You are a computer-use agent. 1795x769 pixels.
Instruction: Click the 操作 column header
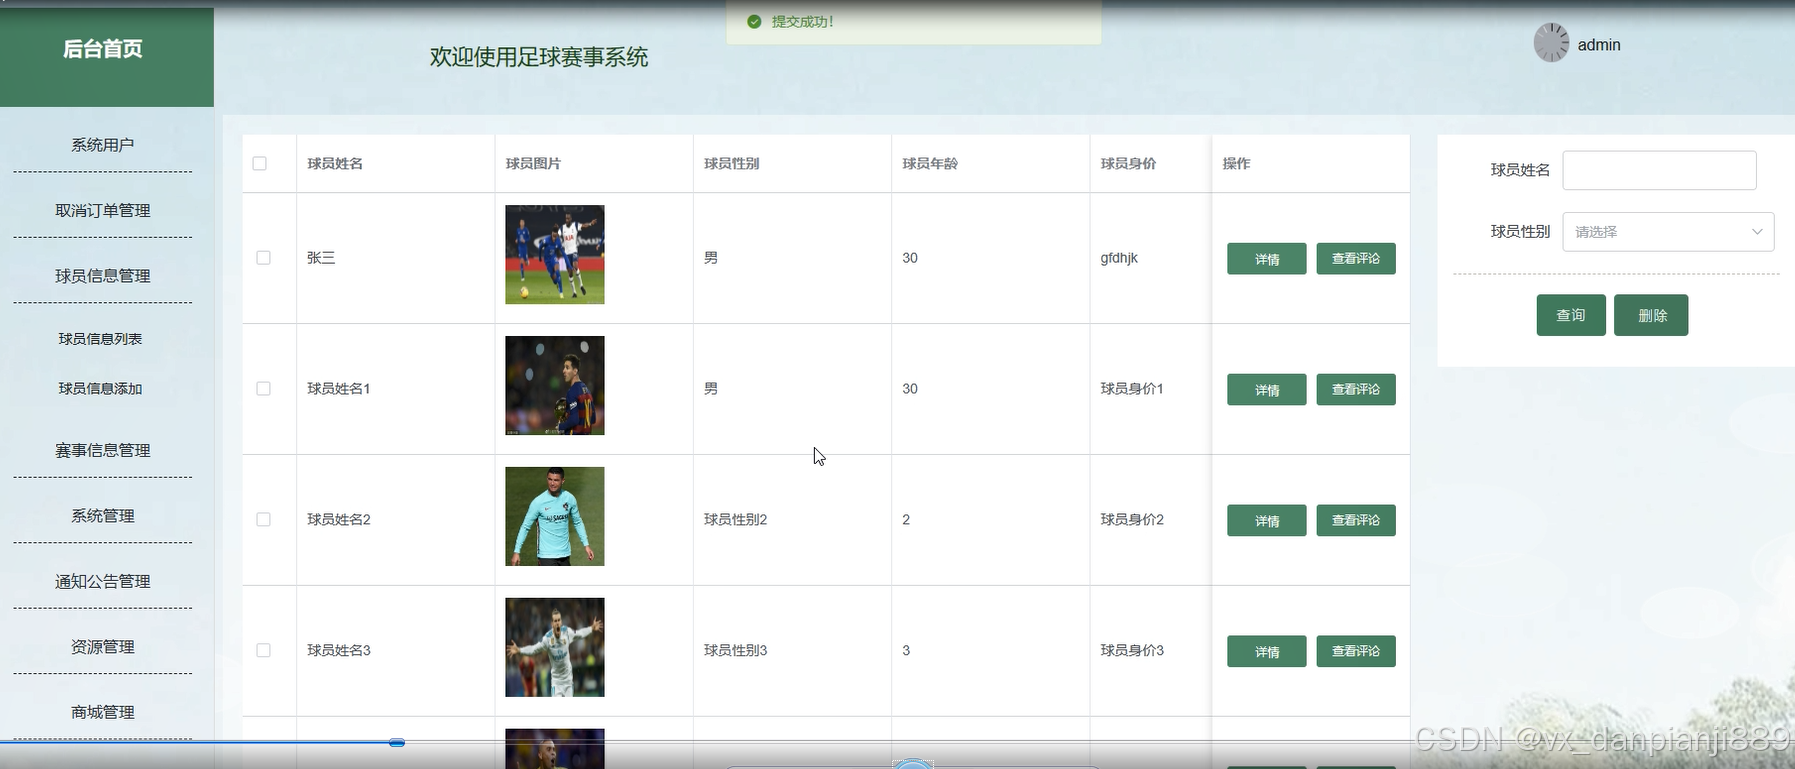(x=1236, y=164)
